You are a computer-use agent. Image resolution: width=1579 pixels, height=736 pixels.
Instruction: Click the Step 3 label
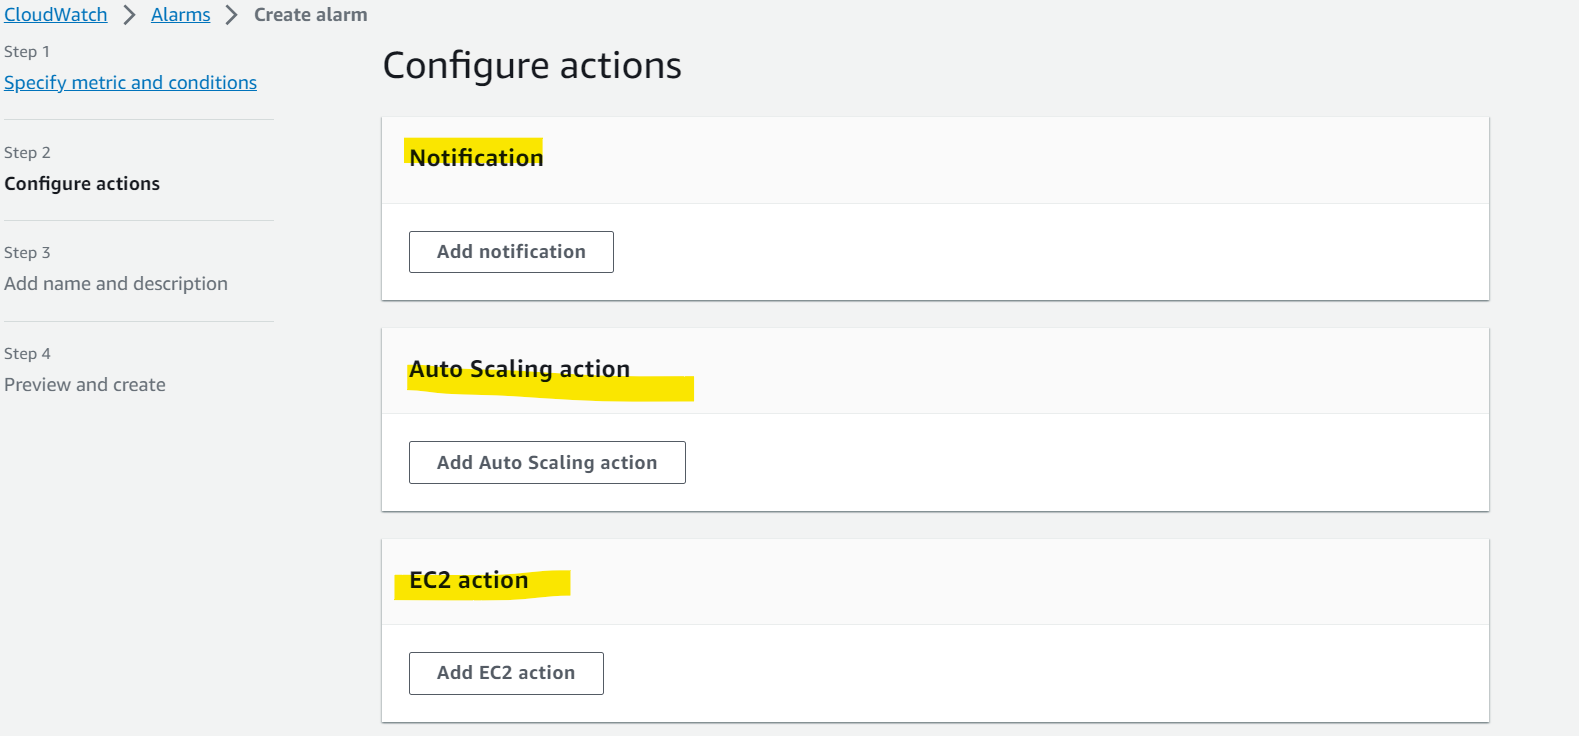point(27,253)
